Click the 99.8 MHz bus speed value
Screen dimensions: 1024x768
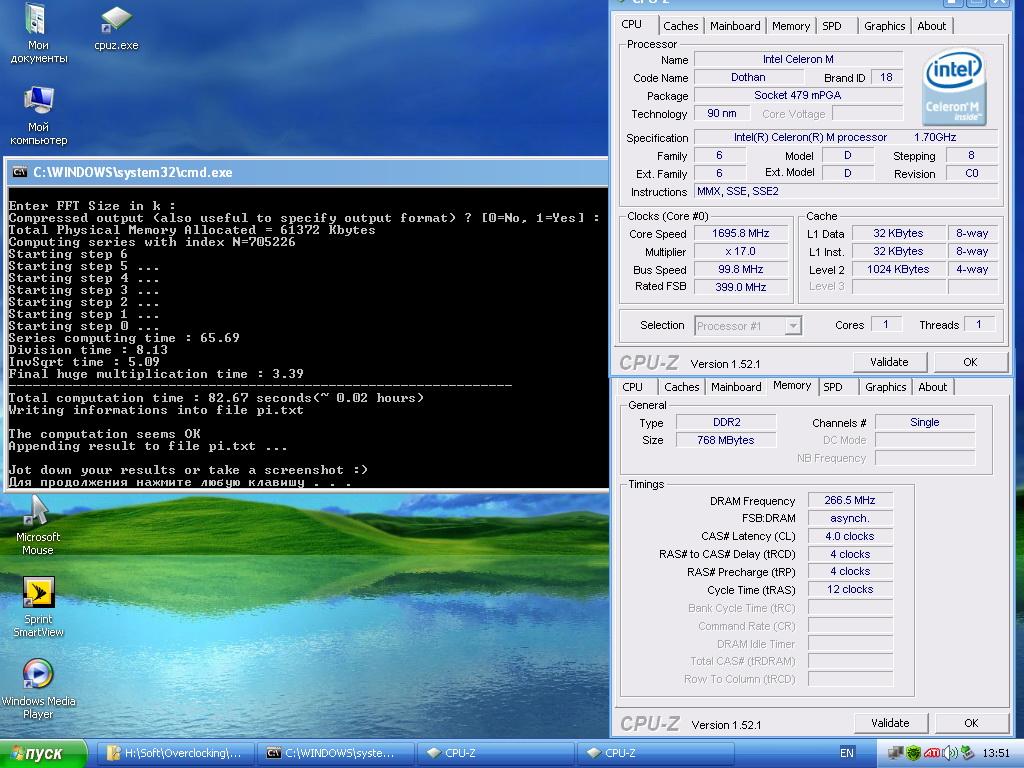pyautogui.click(x=741, y=269)
